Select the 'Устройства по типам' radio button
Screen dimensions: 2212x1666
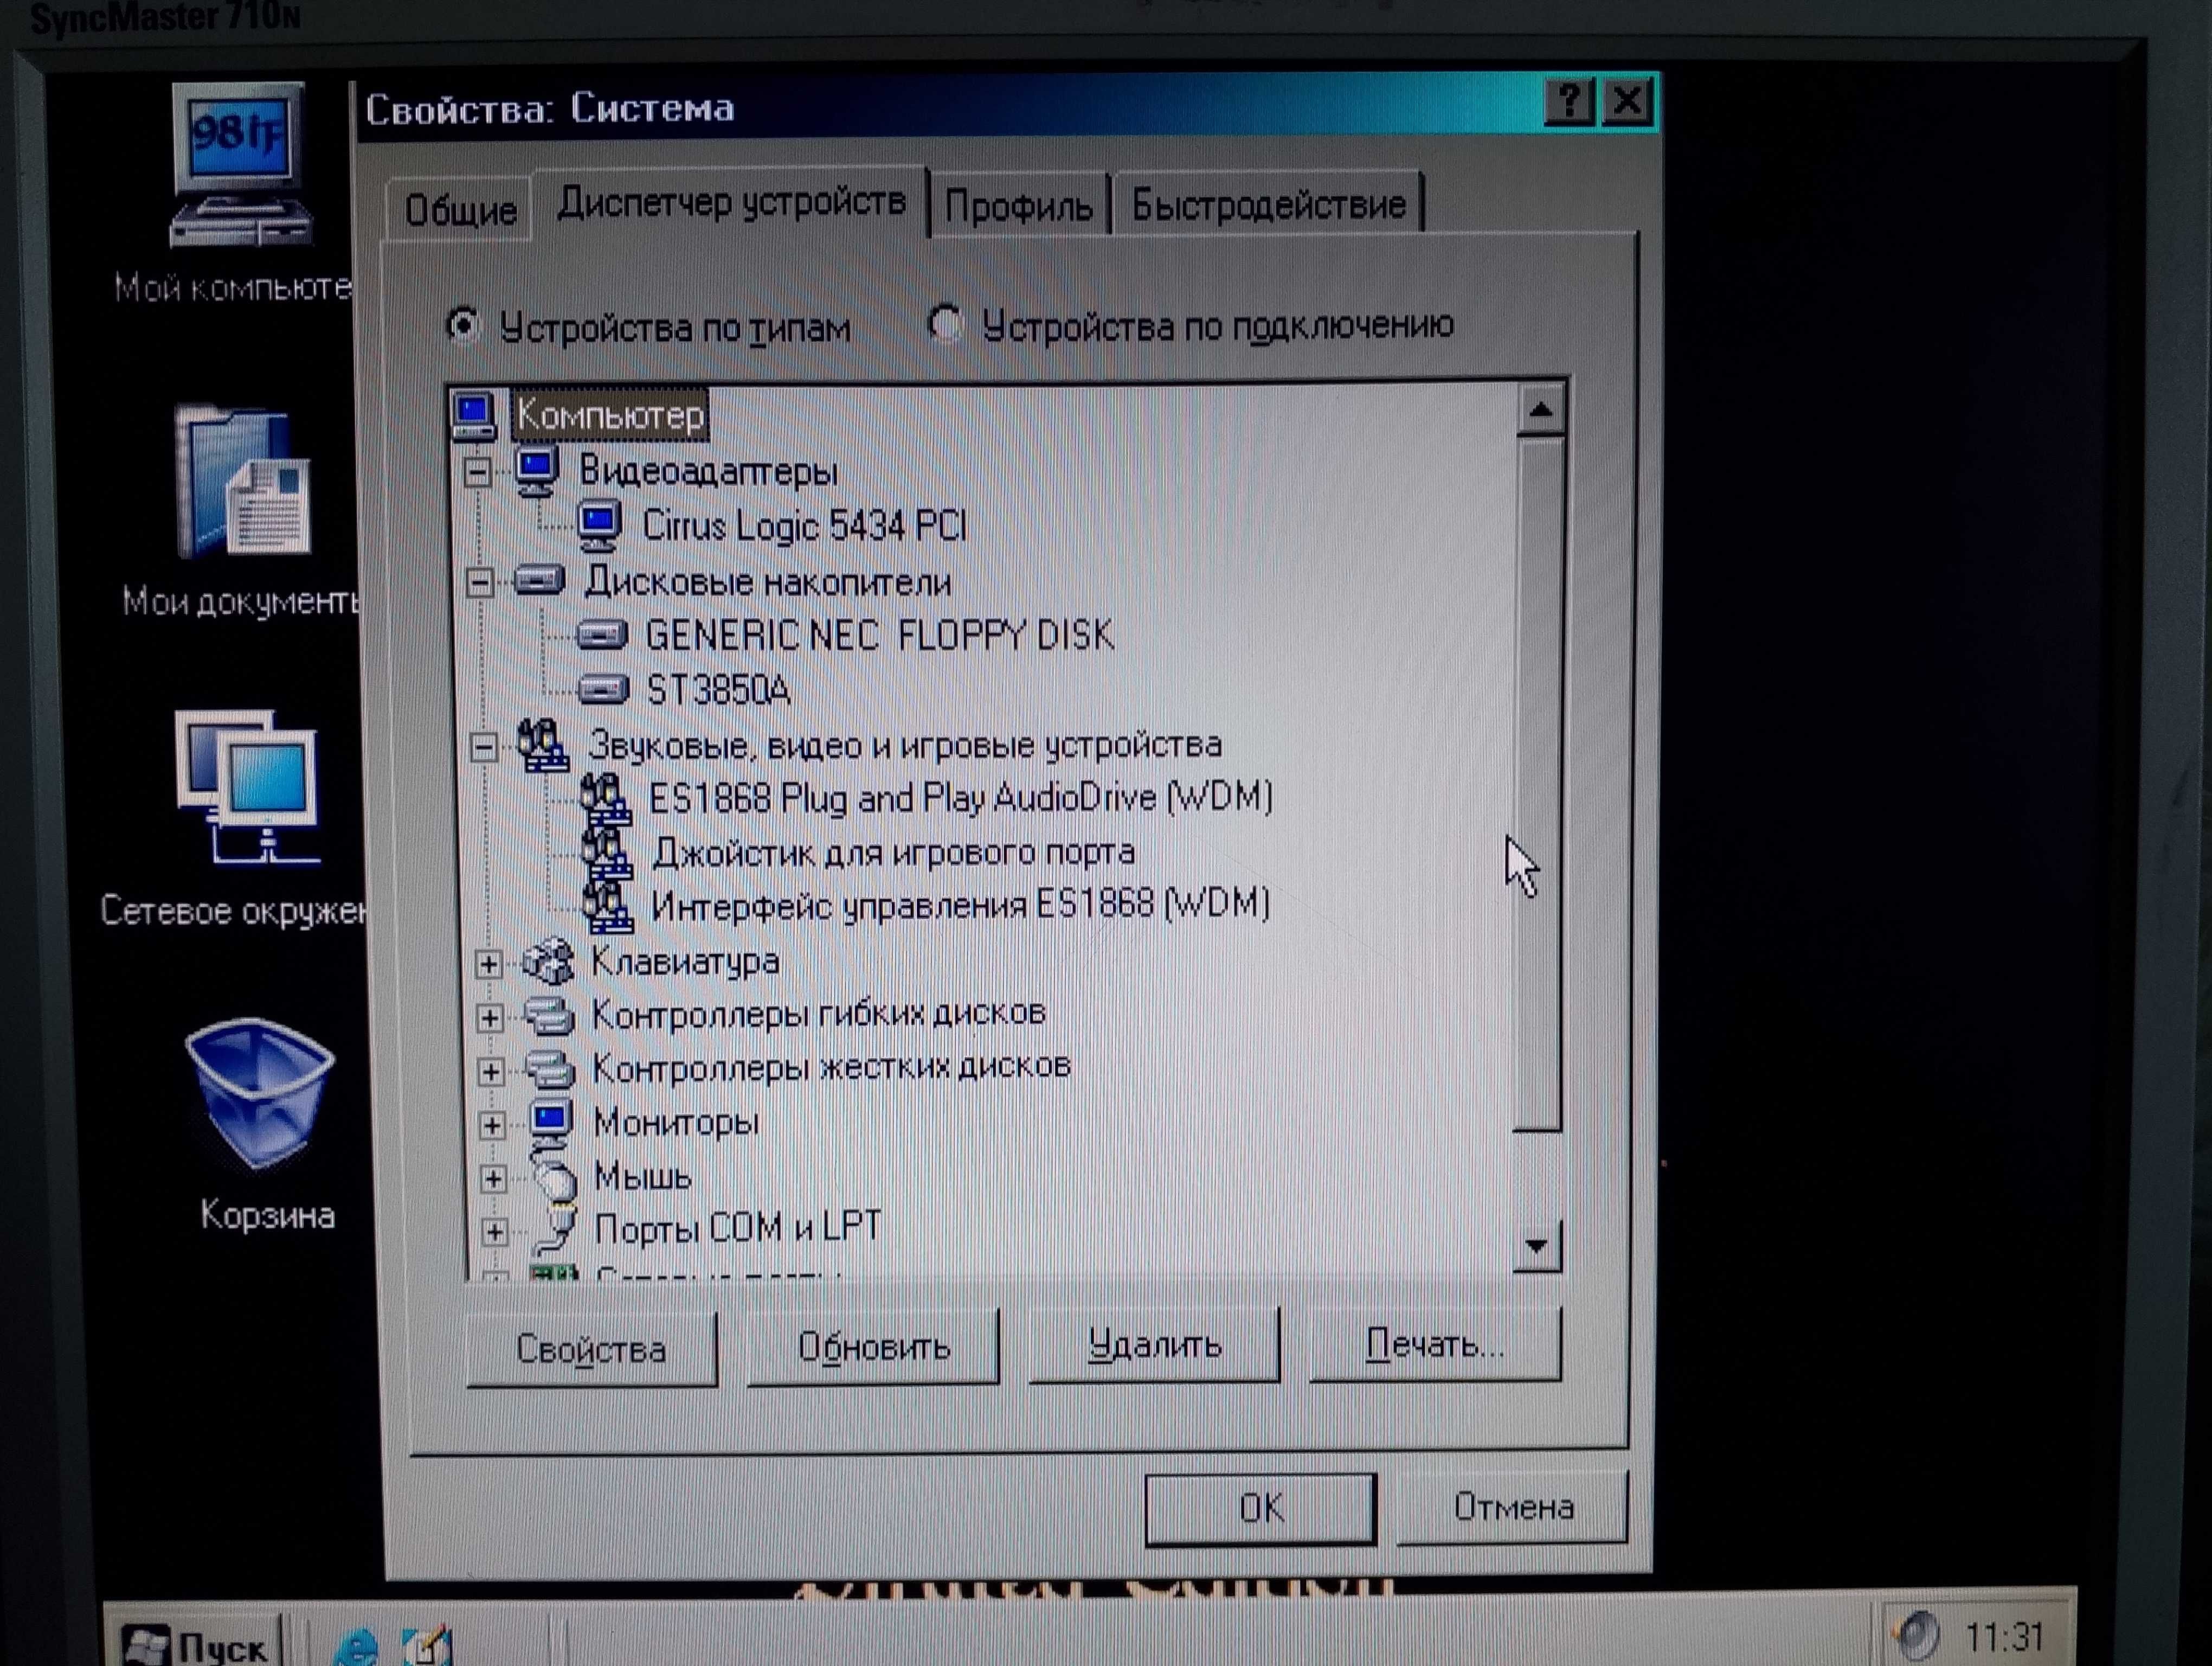462,325
